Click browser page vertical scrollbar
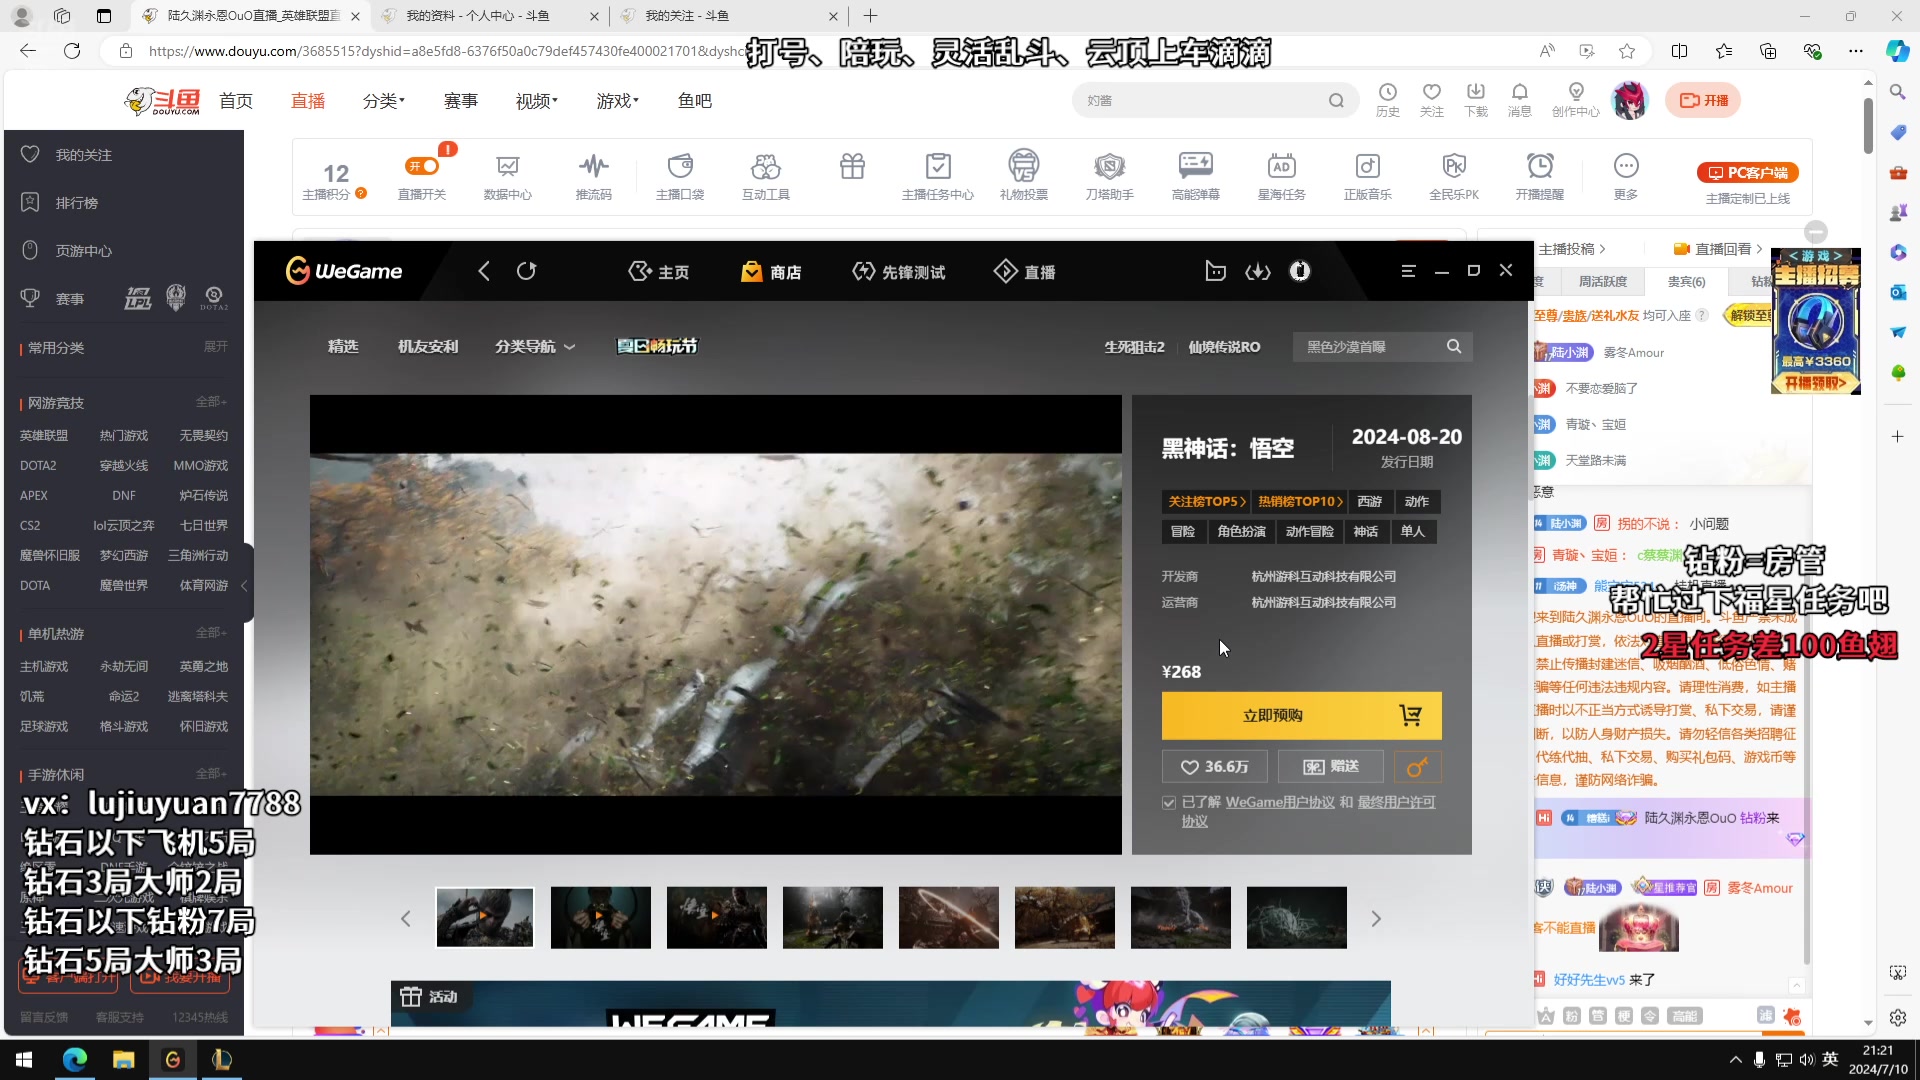The height and width of the screenshot is (1080, 1920). click(1868, 125)
